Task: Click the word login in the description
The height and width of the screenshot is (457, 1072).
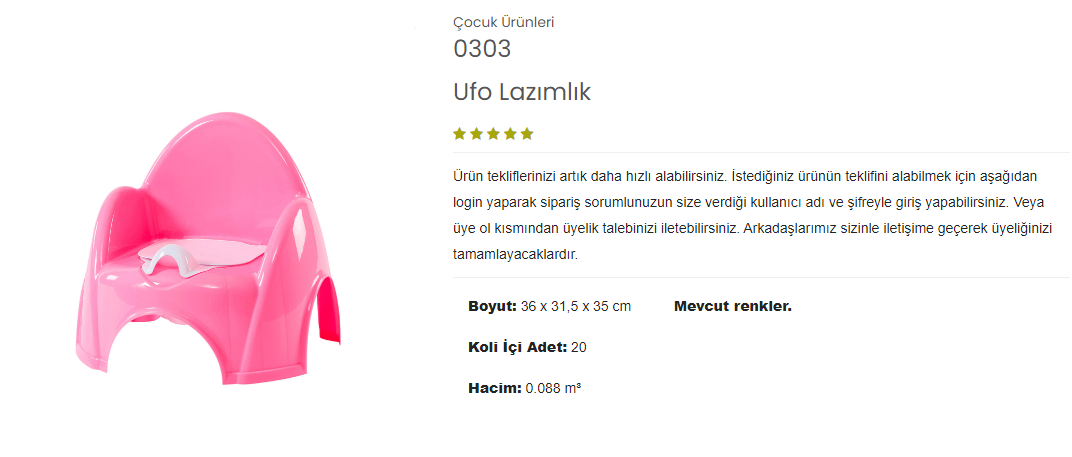Action: pyautogui.click(x=469, y=202)
